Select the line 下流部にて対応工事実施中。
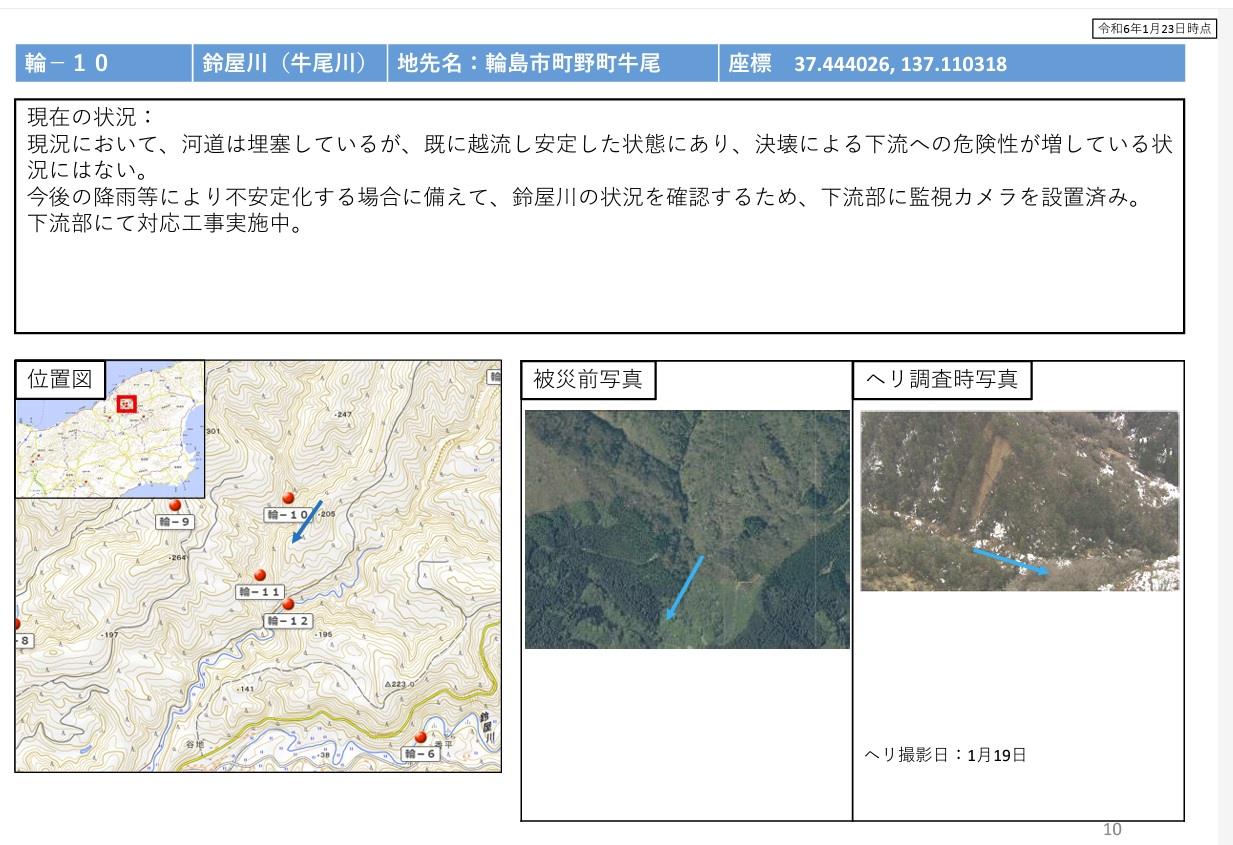1233x845 pixels. click(165, 223)
